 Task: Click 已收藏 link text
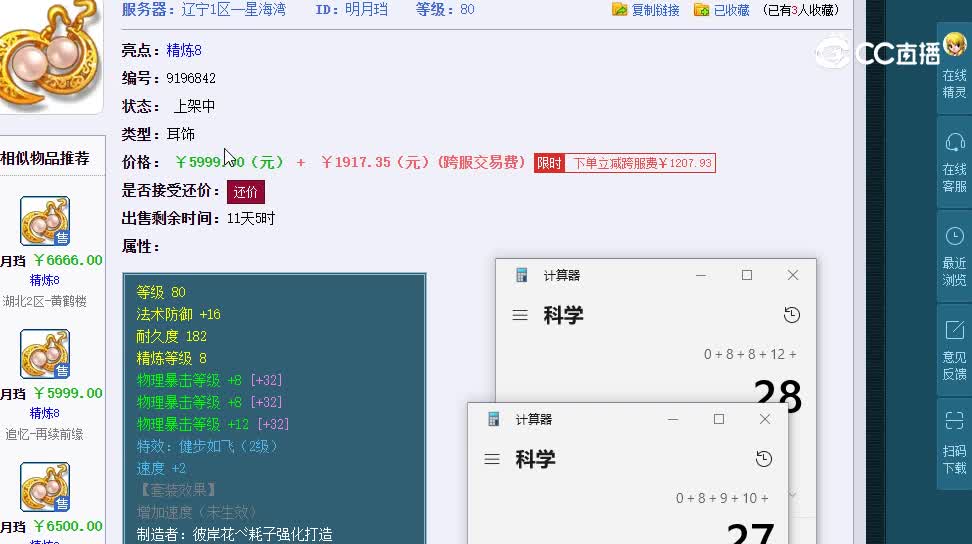(731, 10)
